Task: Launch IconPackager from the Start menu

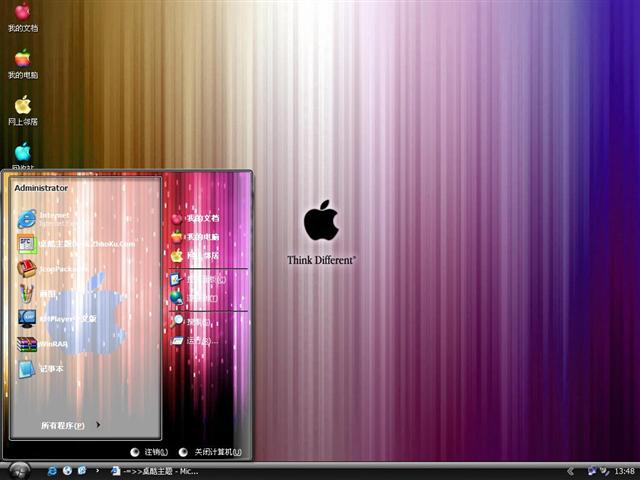Action: pyautogui.click(x=52, y=269)
